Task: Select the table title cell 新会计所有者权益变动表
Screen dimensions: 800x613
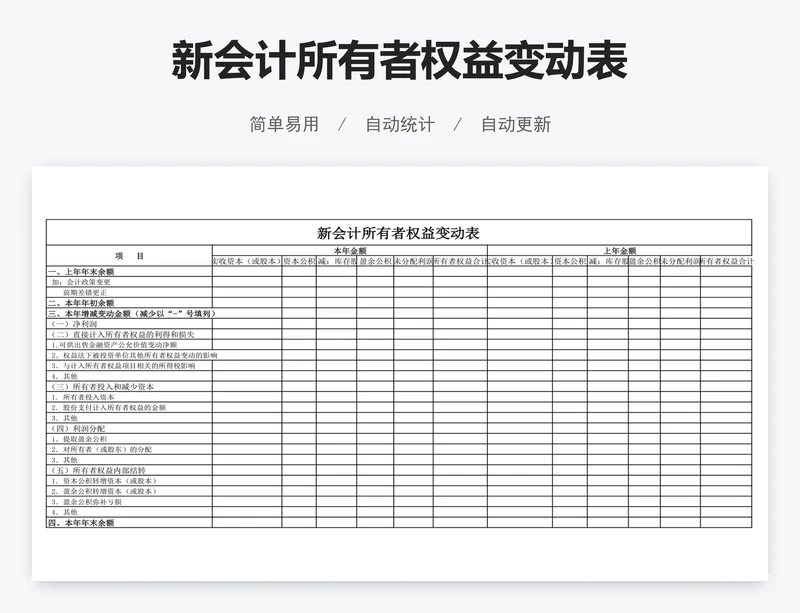Action: tap(398, 233)
